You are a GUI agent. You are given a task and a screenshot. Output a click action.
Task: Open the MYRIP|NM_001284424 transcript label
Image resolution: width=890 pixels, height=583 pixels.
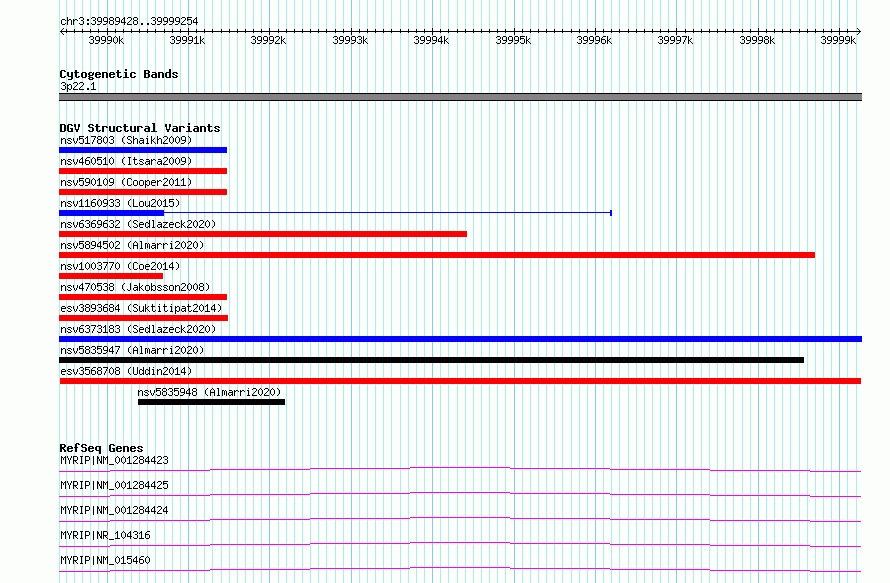tap(114, 510)
